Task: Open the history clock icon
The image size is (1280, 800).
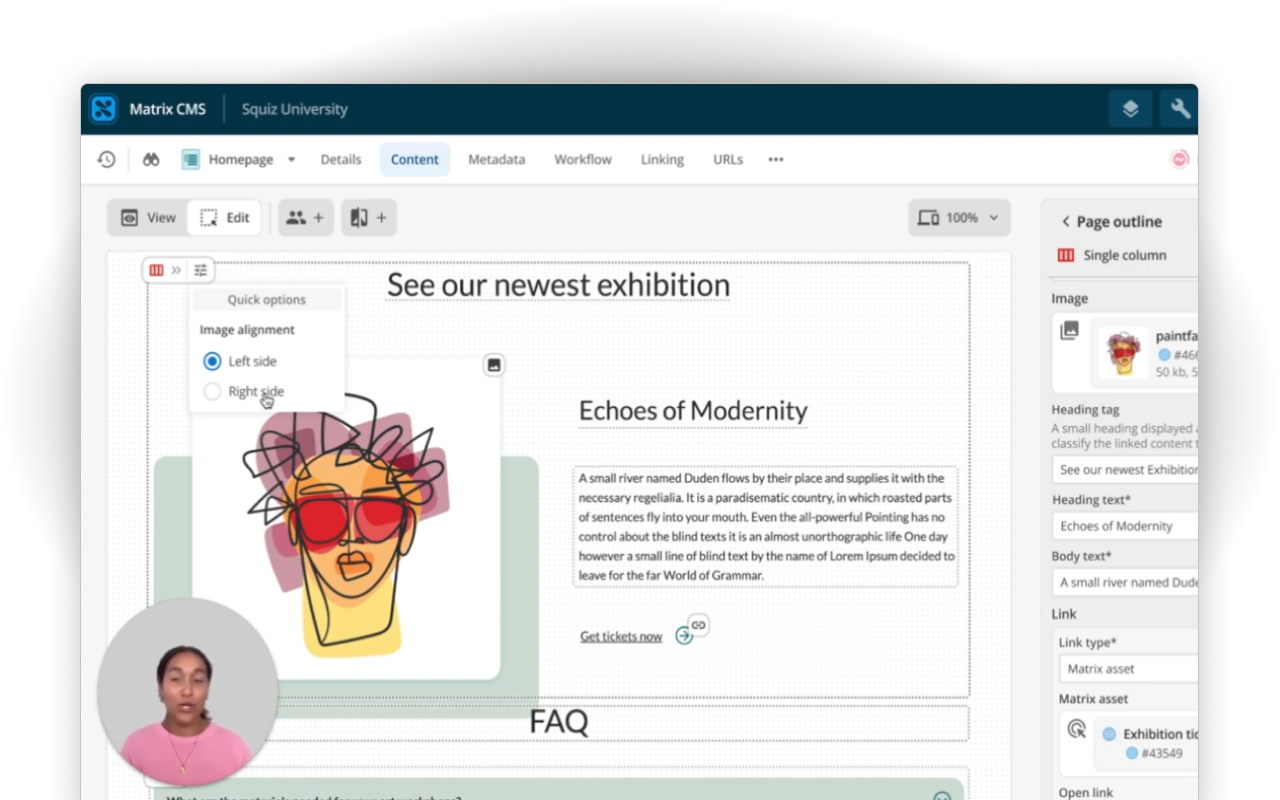Action: click(x=107, y=159)
